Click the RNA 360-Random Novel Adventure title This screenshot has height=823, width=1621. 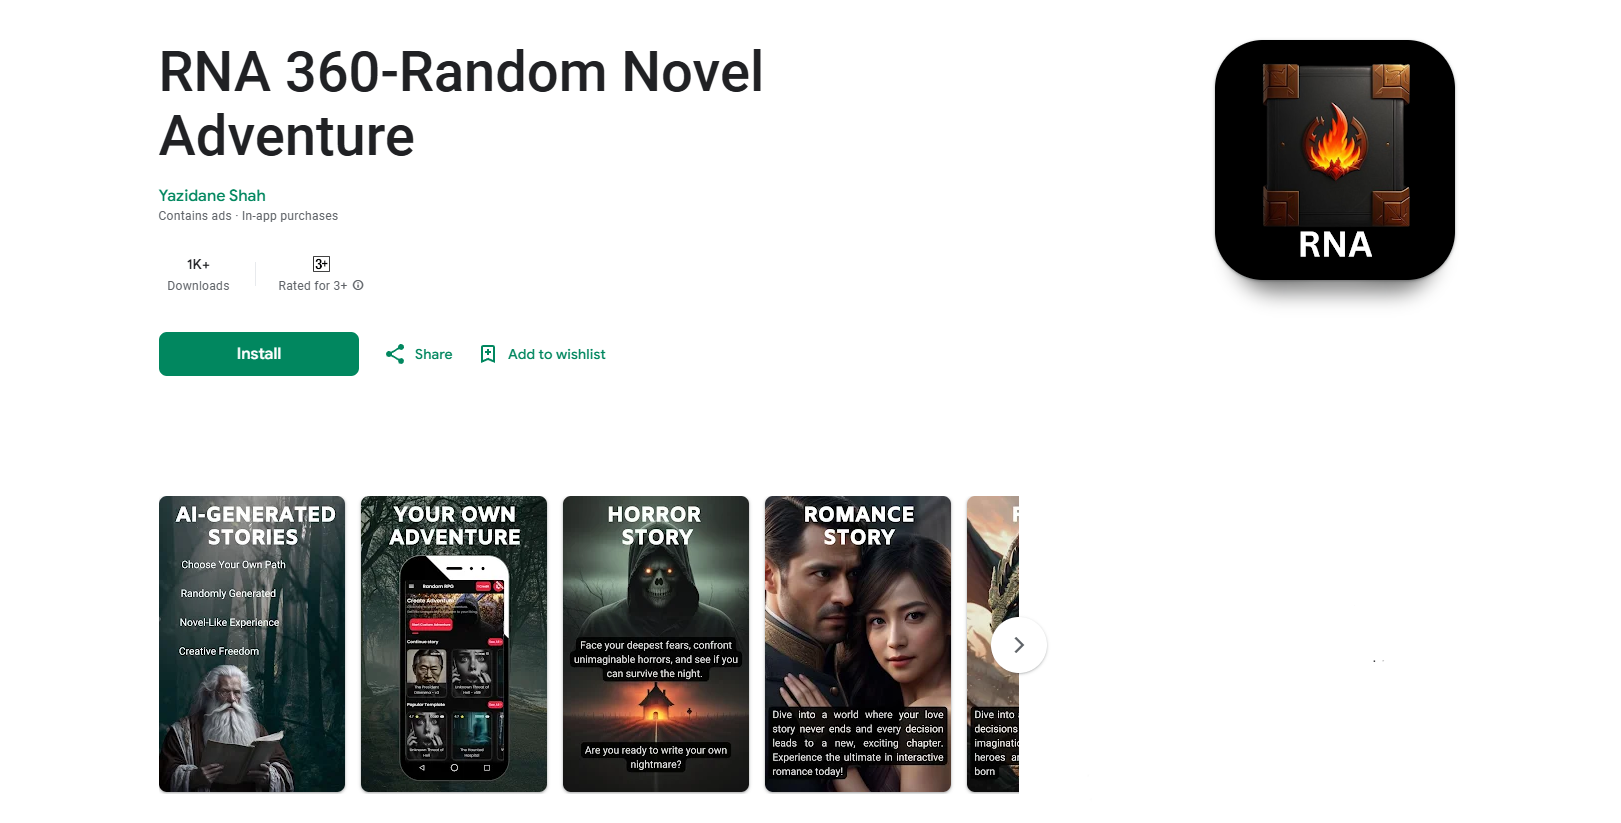(x=461, y=104)
